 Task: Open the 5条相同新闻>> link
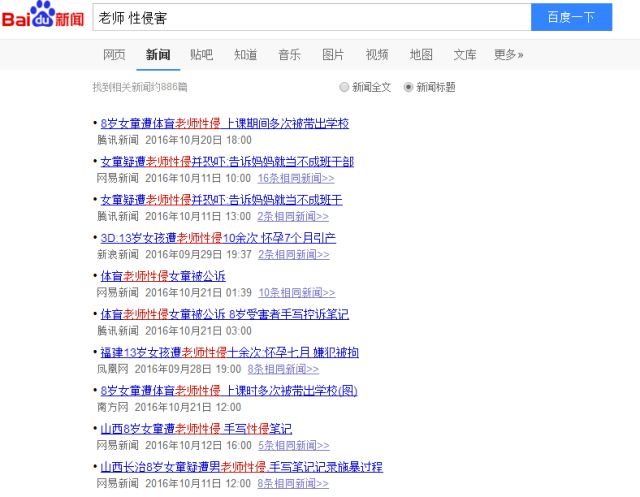click(293, 445)
